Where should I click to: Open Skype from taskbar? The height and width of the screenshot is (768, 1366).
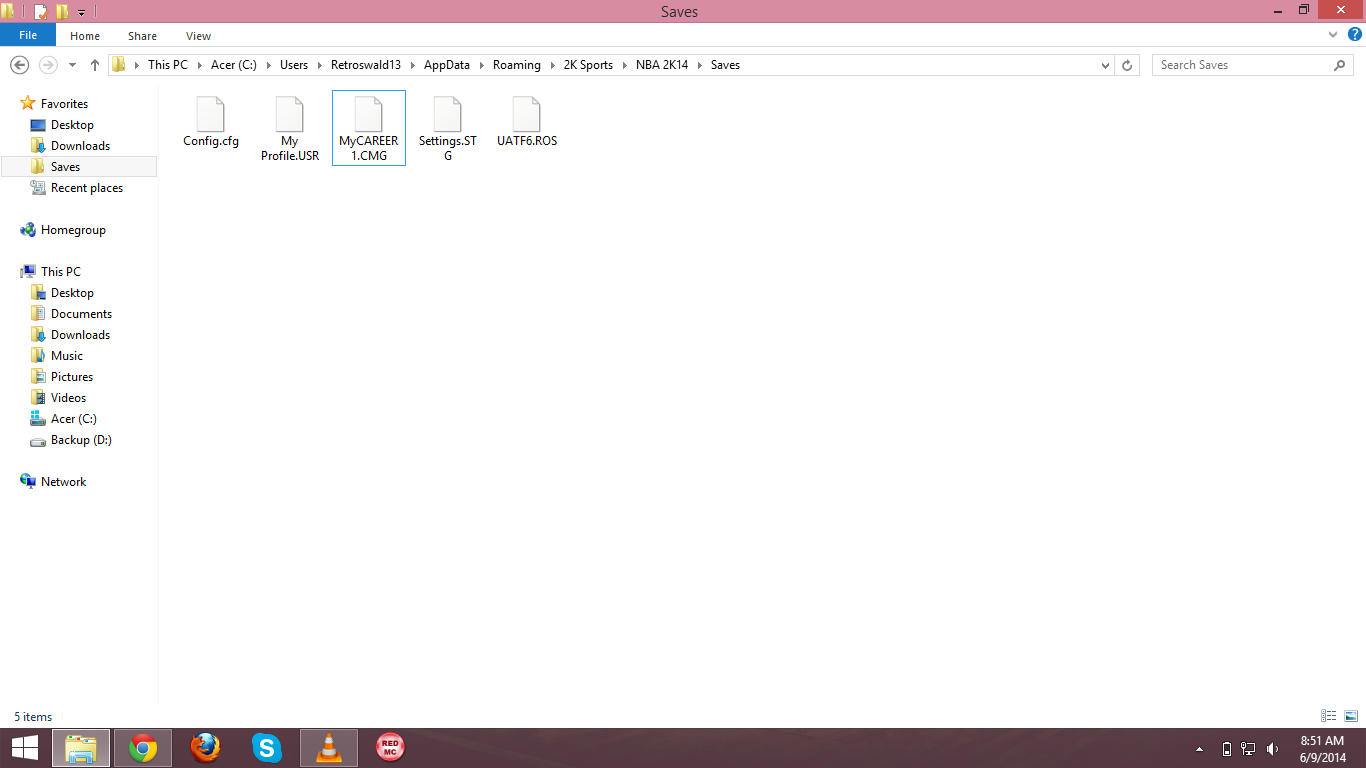point(267,748)
